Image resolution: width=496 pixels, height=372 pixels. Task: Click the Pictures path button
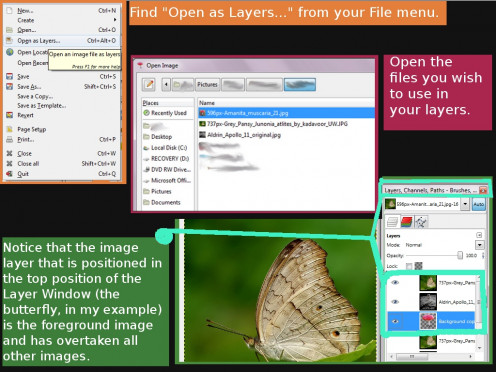pyautogui.click(x=207, y=84)
